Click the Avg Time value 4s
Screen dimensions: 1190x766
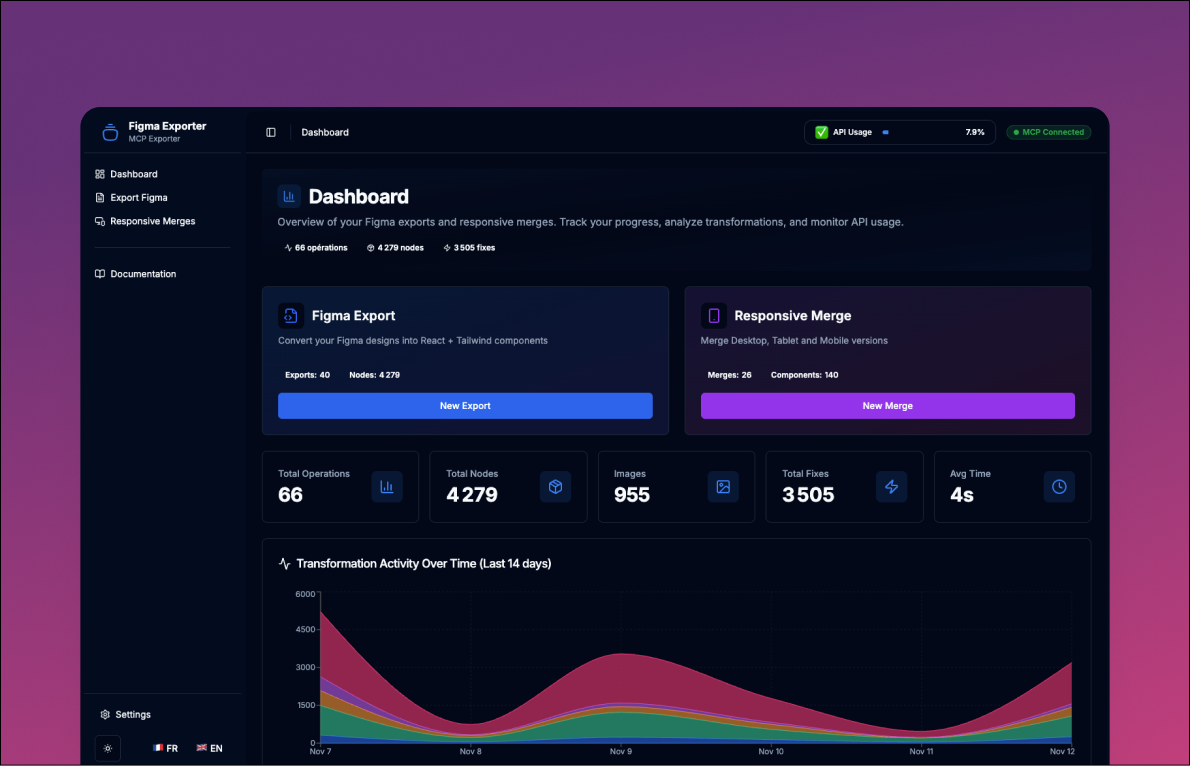click(962, 495)
